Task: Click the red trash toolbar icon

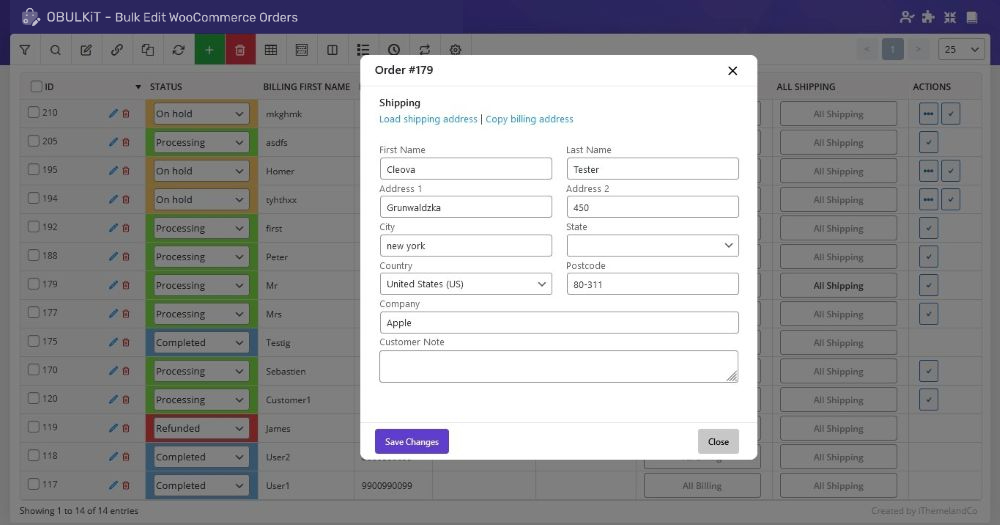Action: tap(240, 49)
